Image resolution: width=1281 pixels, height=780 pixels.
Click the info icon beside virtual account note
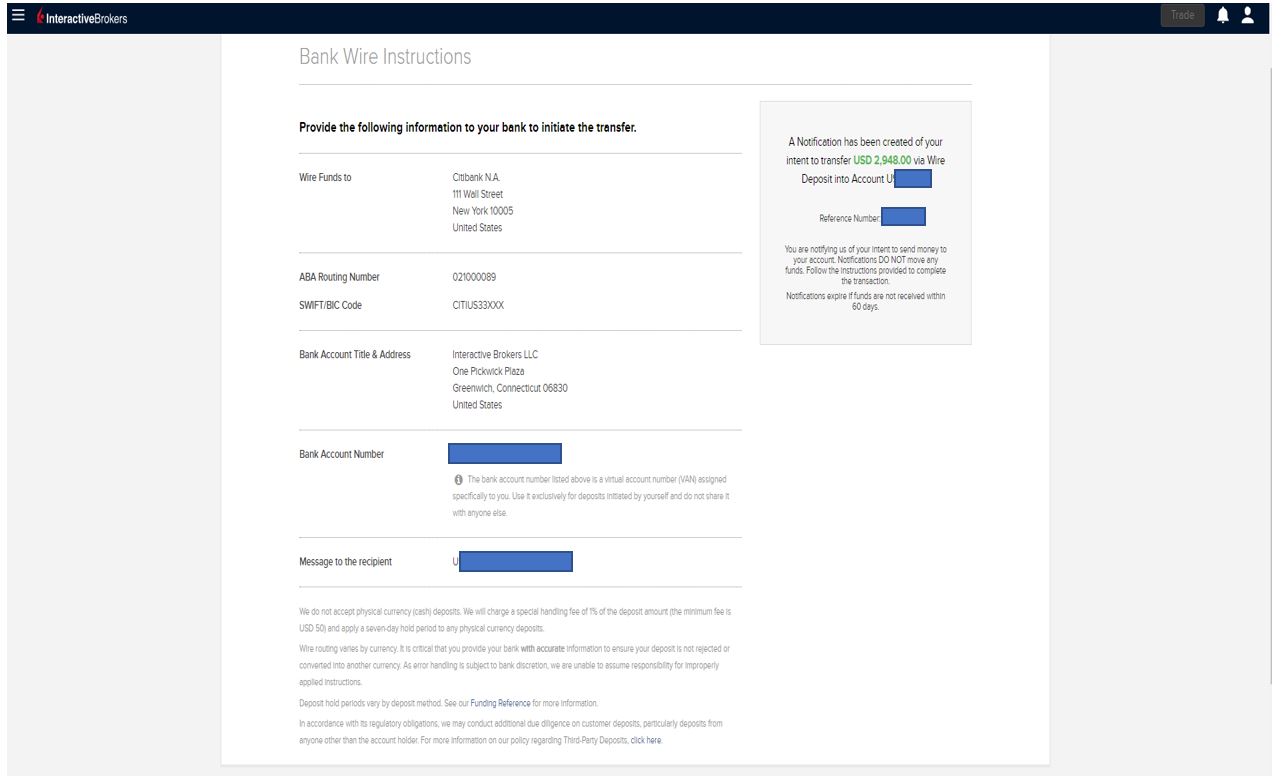(458, 480)
